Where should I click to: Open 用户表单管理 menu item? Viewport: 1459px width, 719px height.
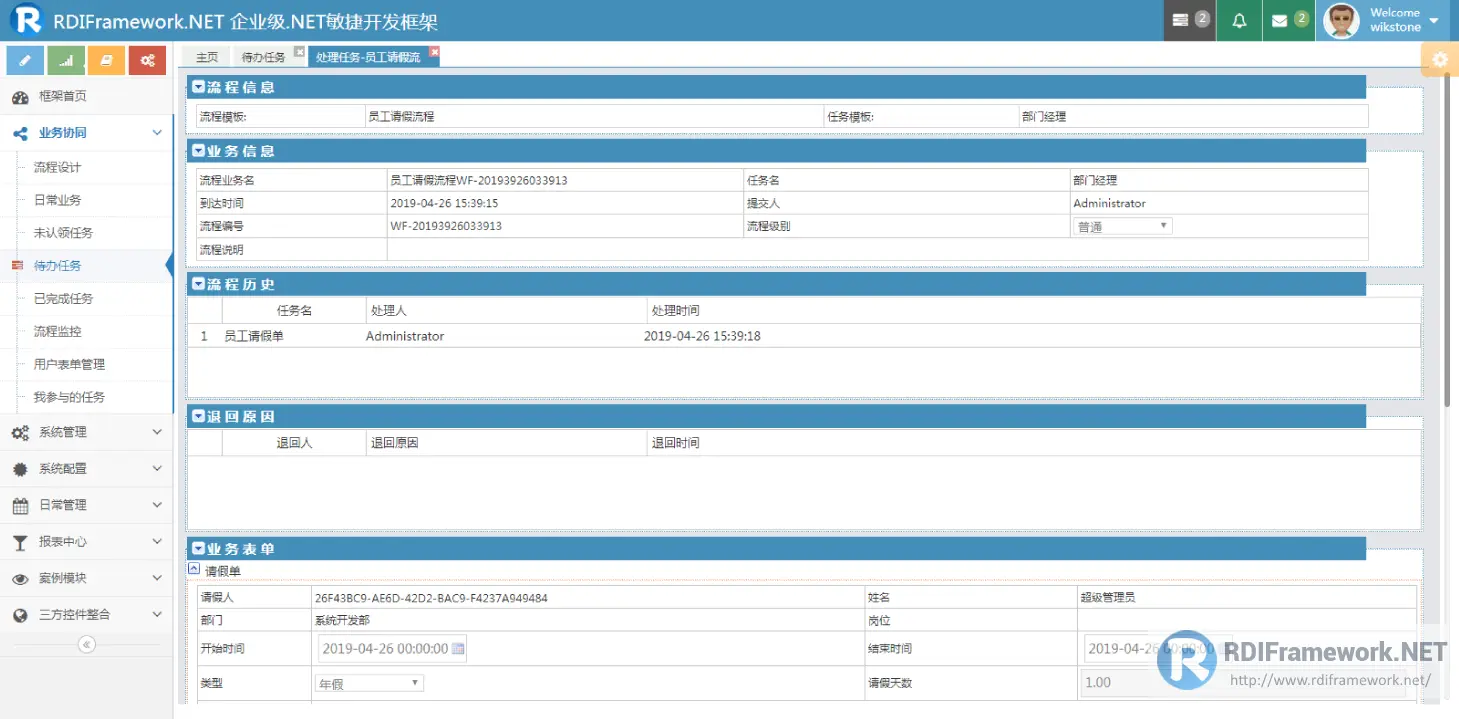[x=69, y=364]
